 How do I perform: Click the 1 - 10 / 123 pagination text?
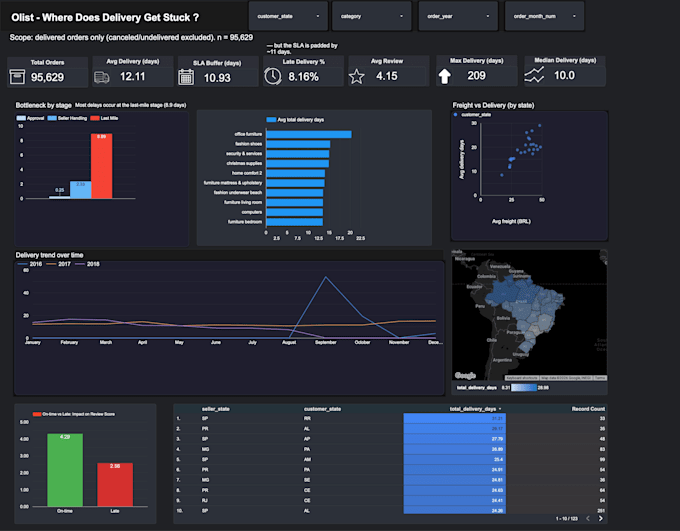567,518
